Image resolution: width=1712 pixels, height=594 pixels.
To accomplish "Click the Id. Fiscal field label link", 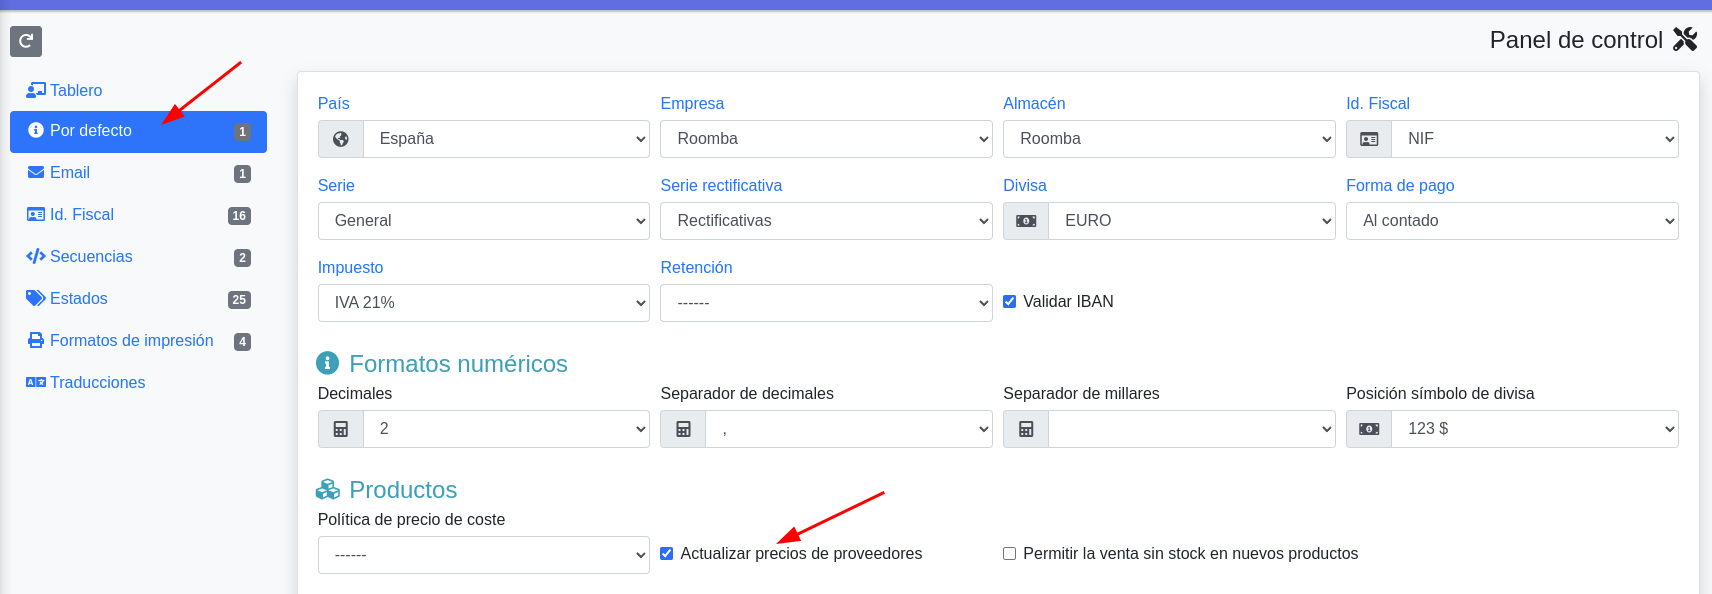I will point(1378,103).
